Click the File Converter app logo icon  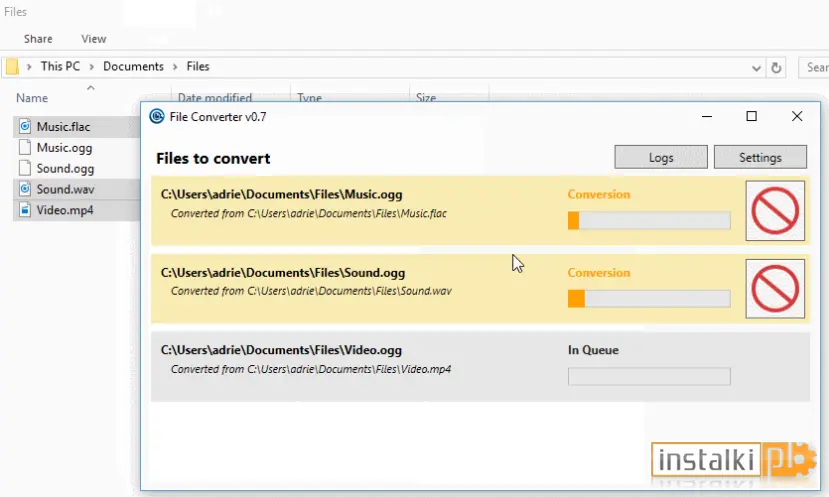156,116
